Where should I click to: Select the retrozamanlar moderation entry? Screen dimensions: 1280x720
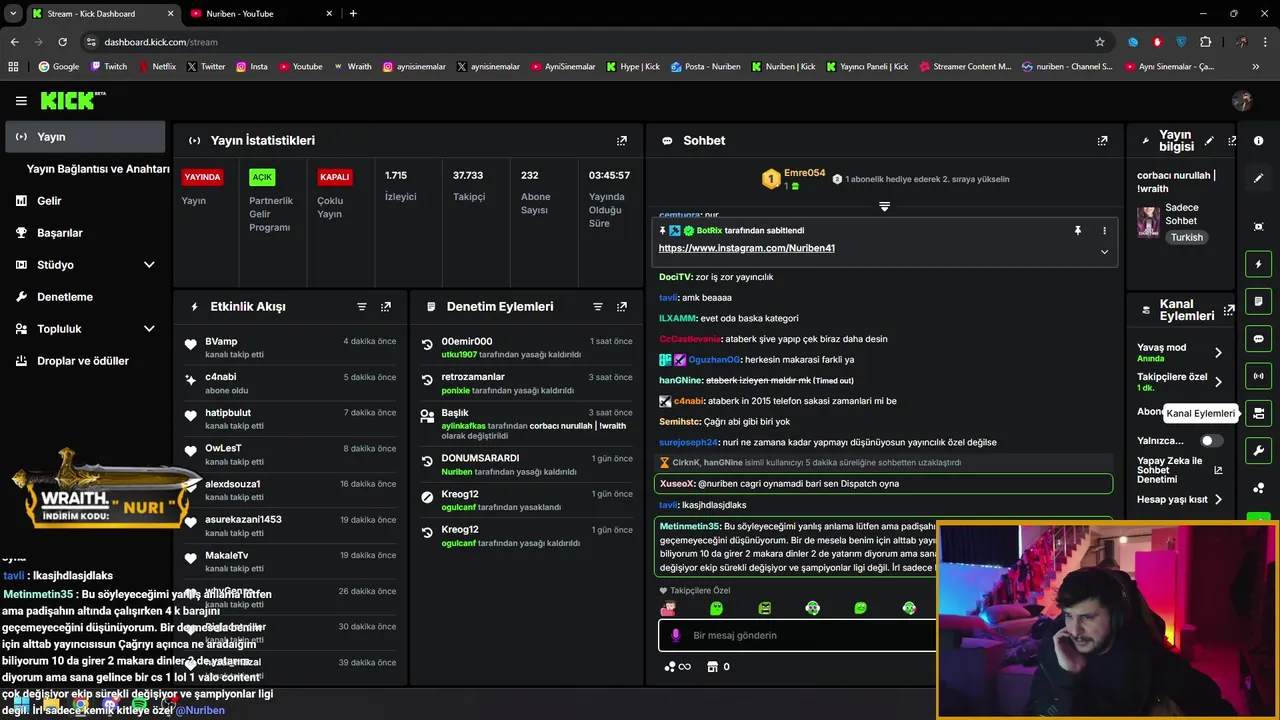pyautogui.click(x=526, y=383)
